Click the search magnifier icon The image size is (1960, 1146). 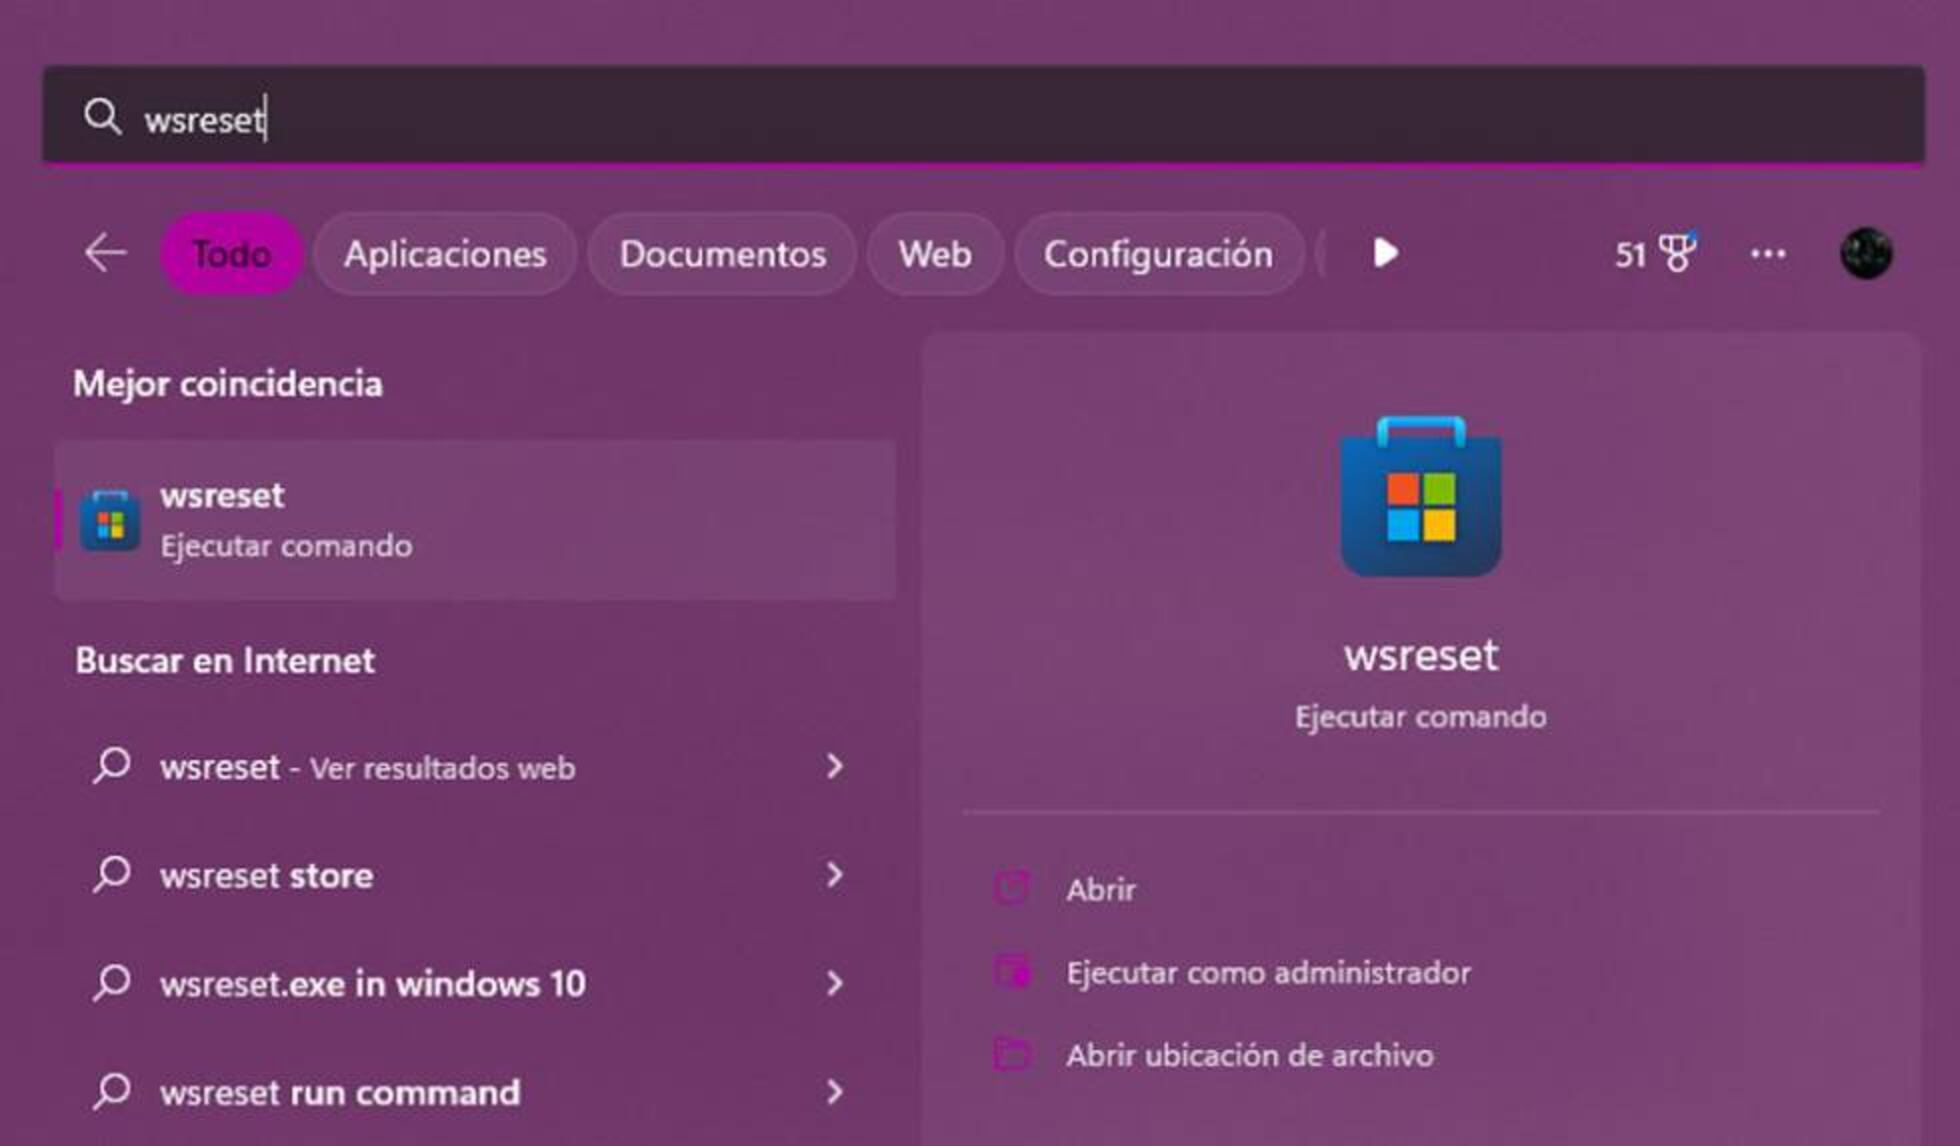click(x=103, y=118)
